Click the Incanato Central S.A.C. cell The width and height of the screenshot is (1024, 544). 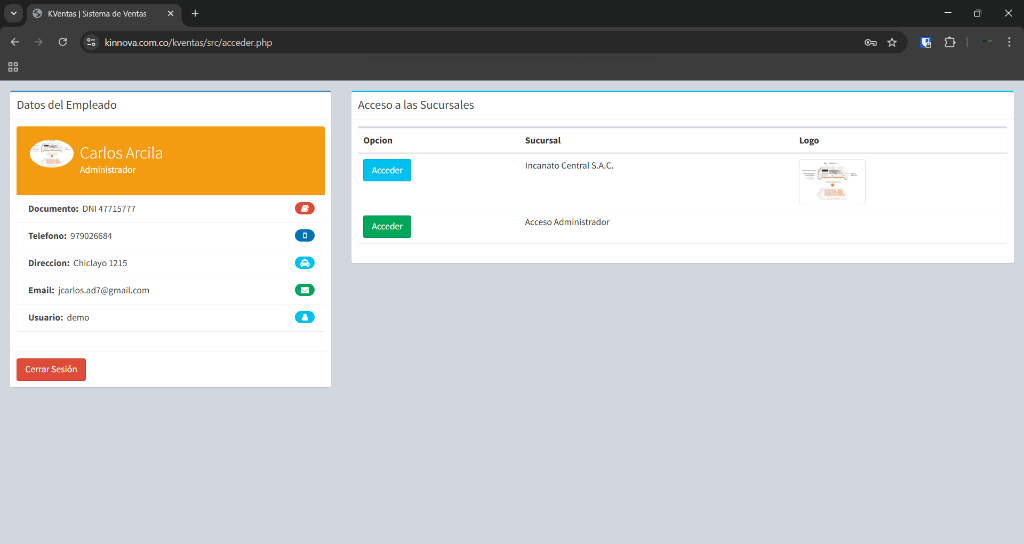pos(569,166)
